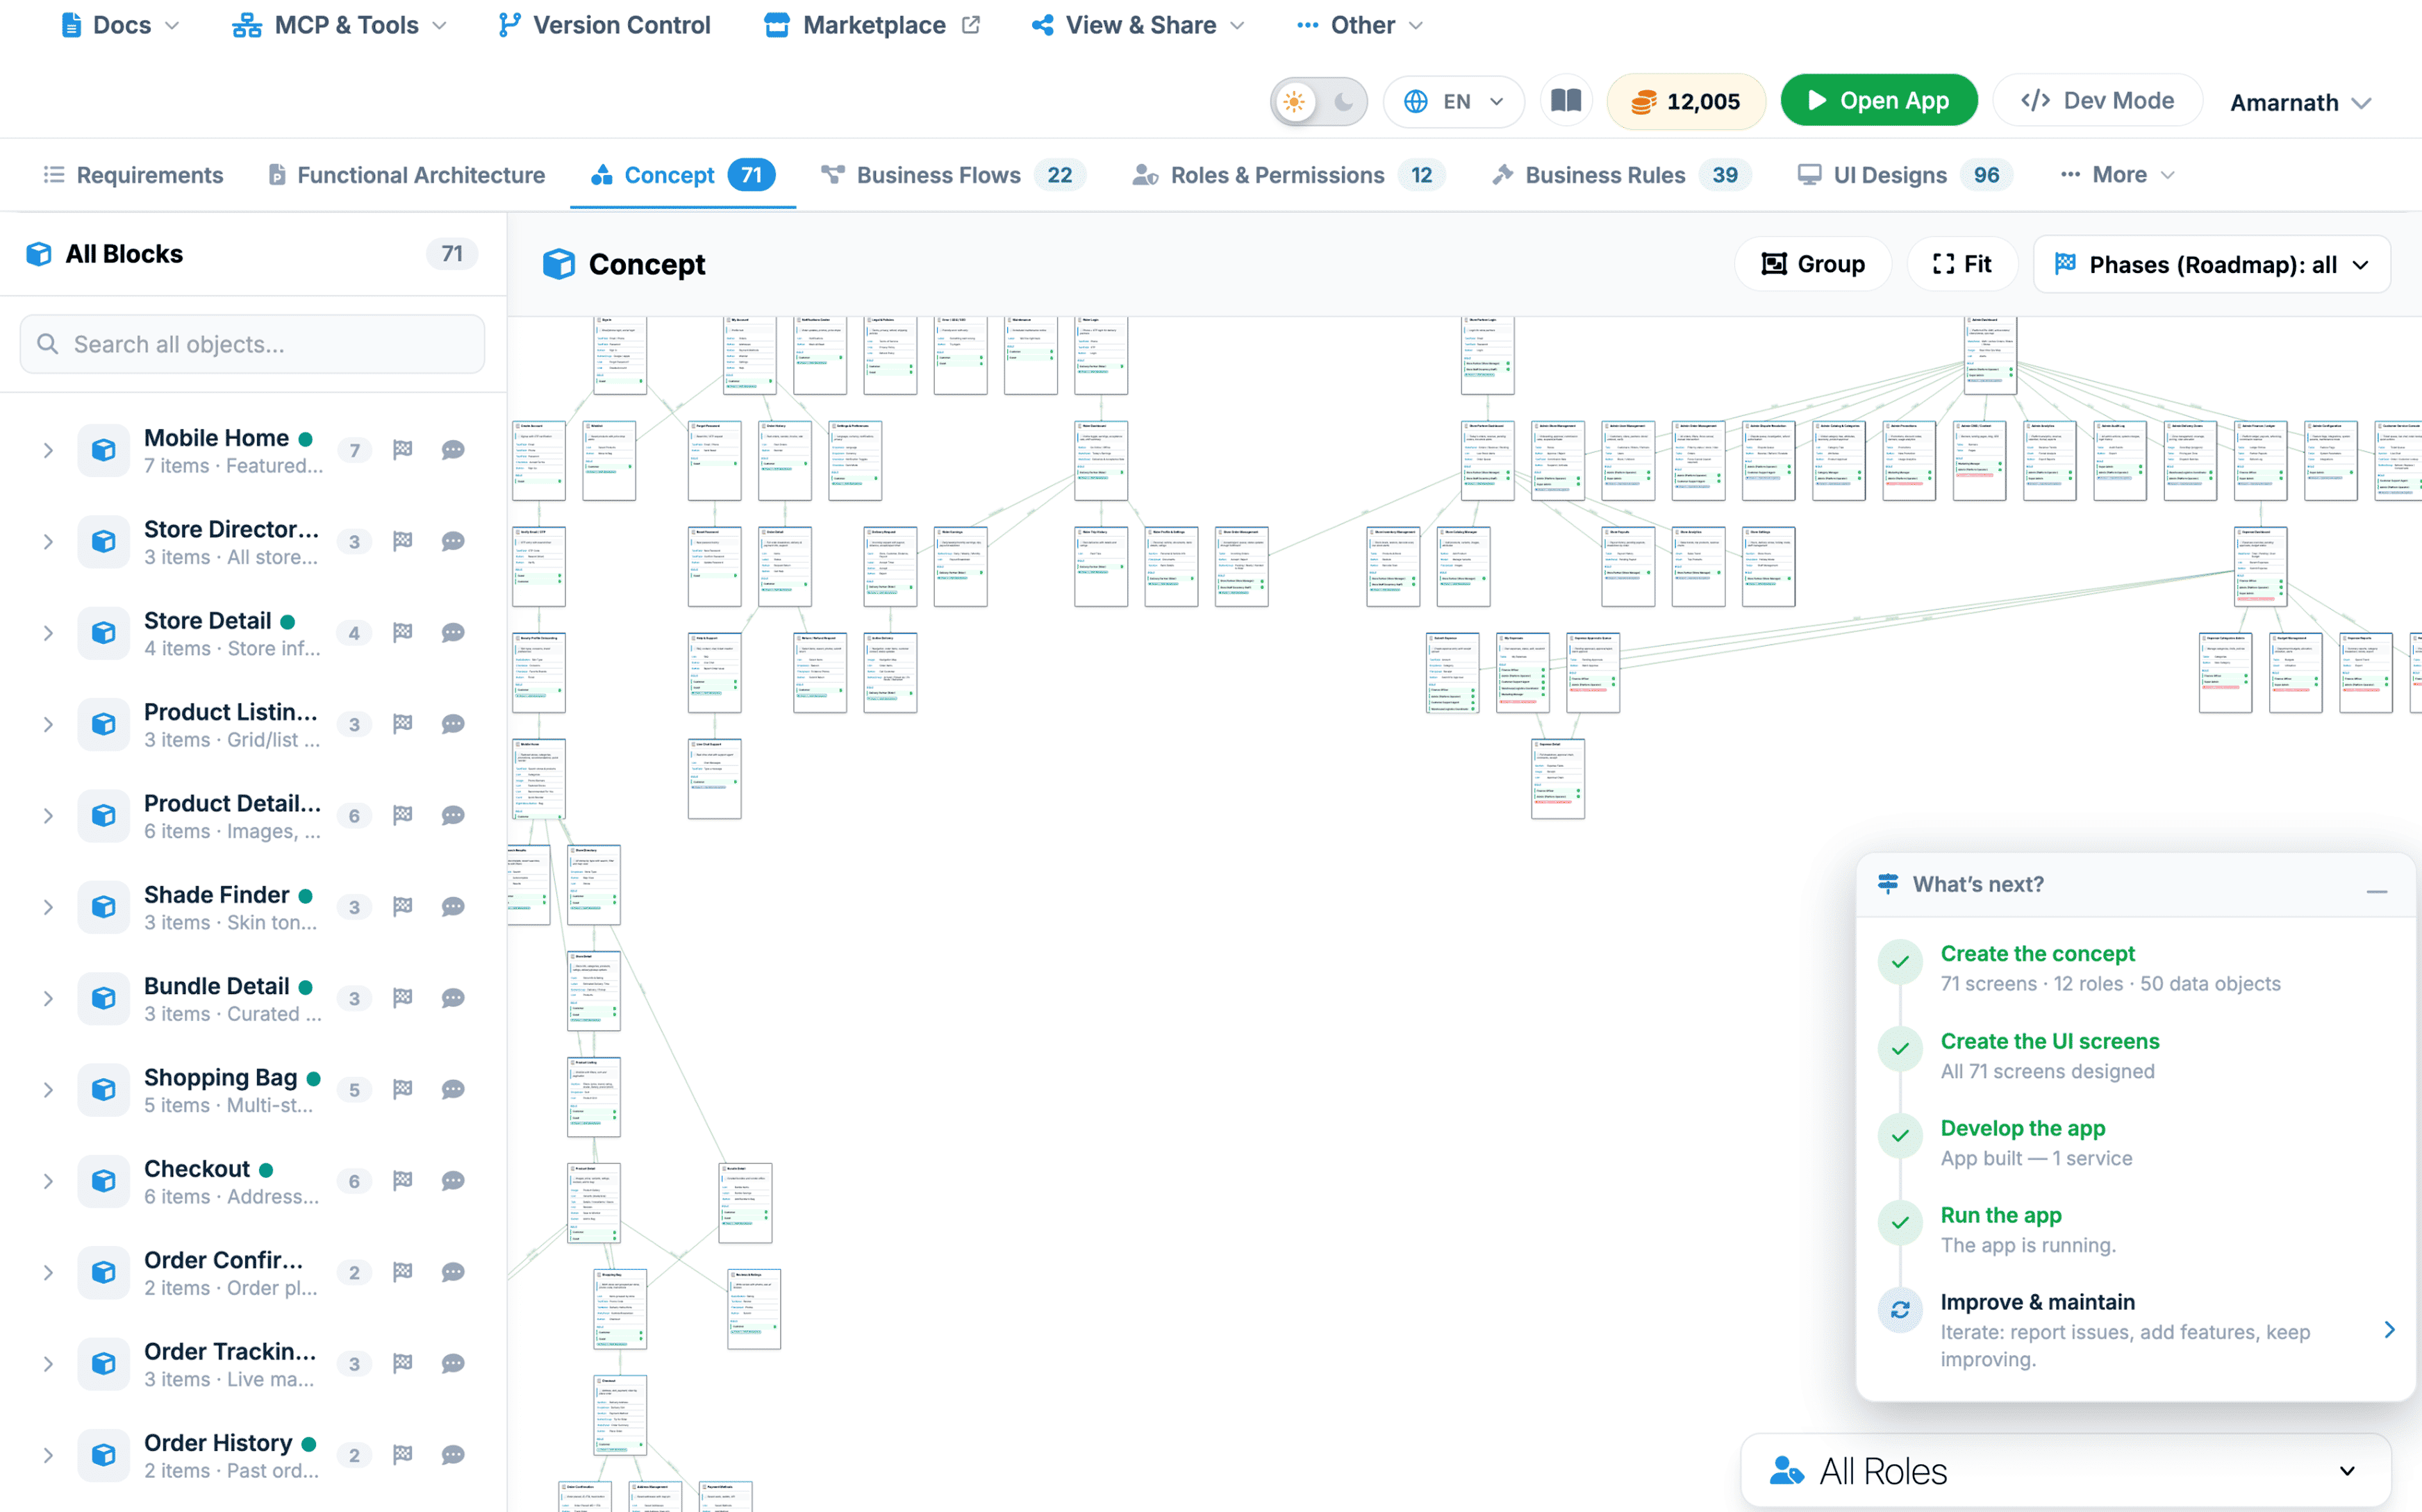Click the Fit canvas button
Viewport: 2422px width, 1512px height.
point(1961,264)
